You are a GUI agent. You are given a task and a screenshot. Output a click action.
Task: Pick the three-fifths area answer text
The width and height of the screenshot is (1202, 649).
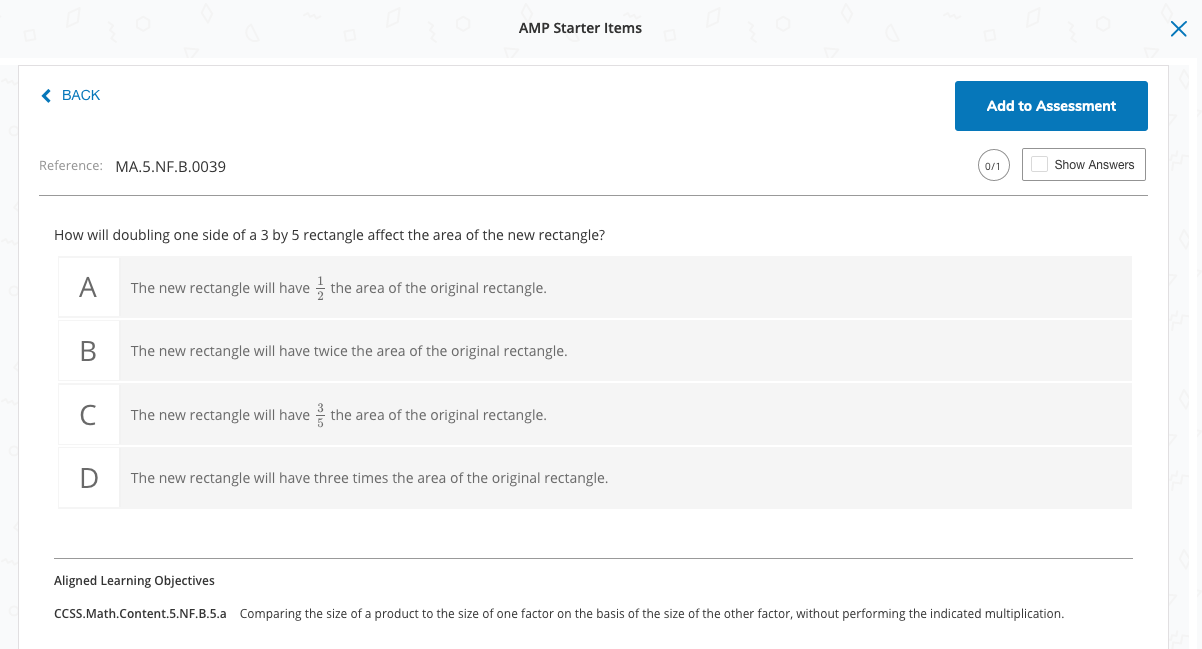click(x=338, y=415)
